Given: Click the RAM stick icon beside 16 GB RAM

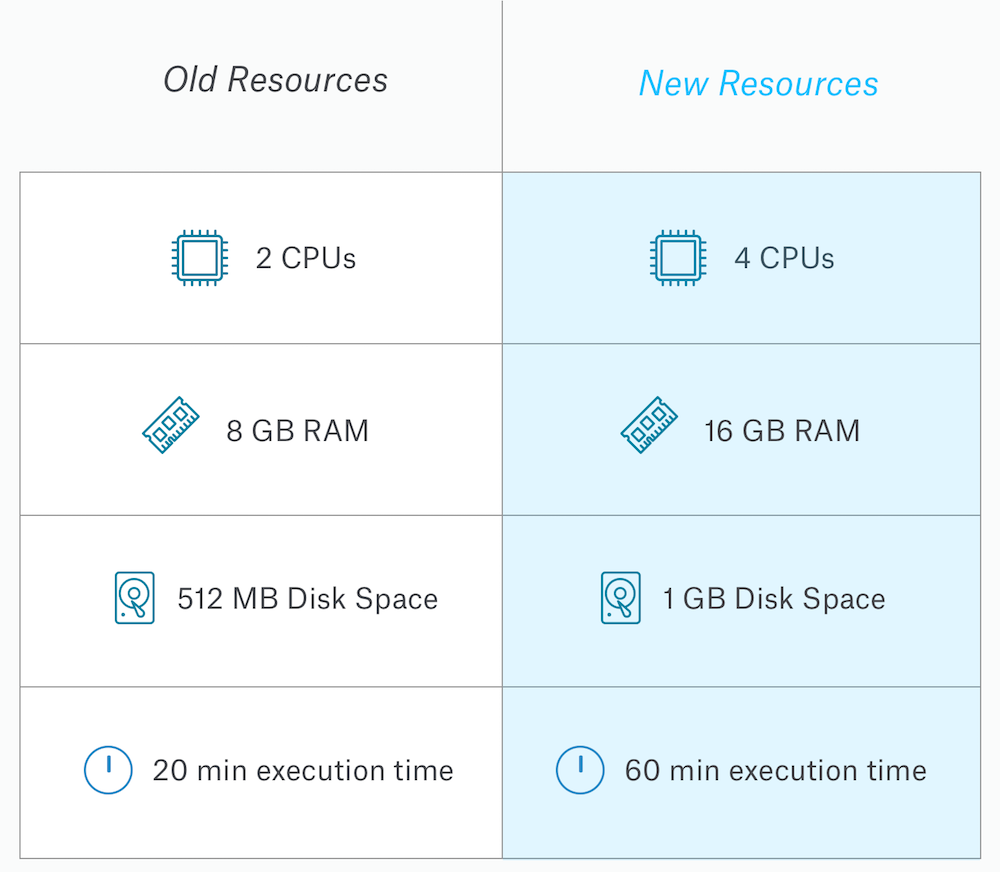Looking at the screenshot, I should coord(649,426).
